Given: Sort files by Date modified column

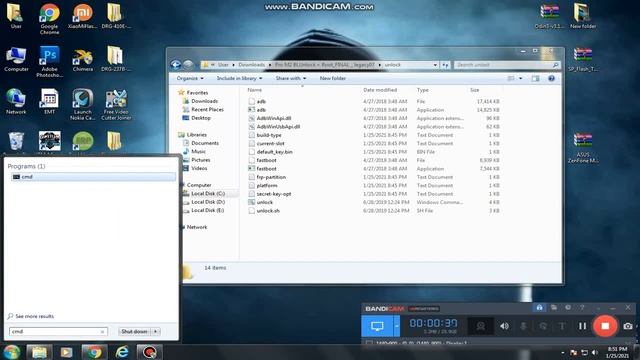Looking at the screenshot, I should (x=380, y=90).
